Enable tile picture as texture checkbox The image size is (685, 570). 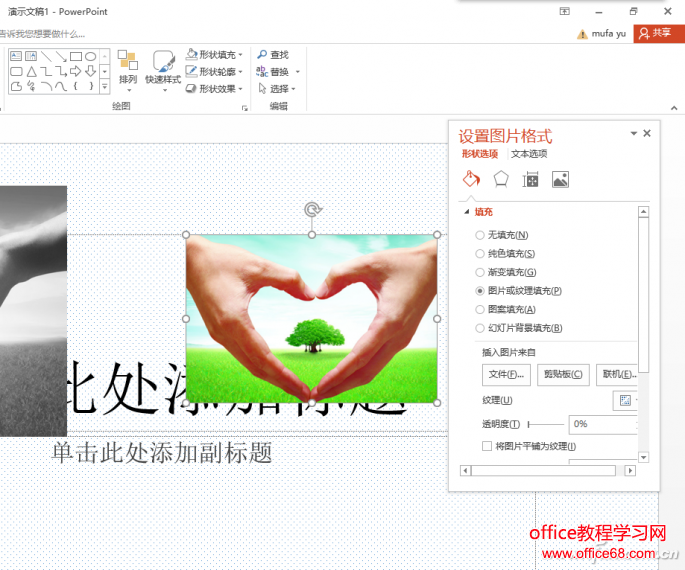pos(487,446)
